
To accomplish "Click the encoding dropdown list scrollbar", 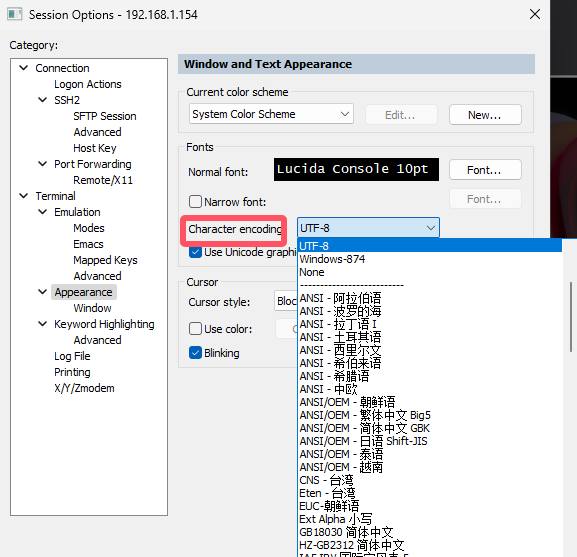I will tap(571, 317).
